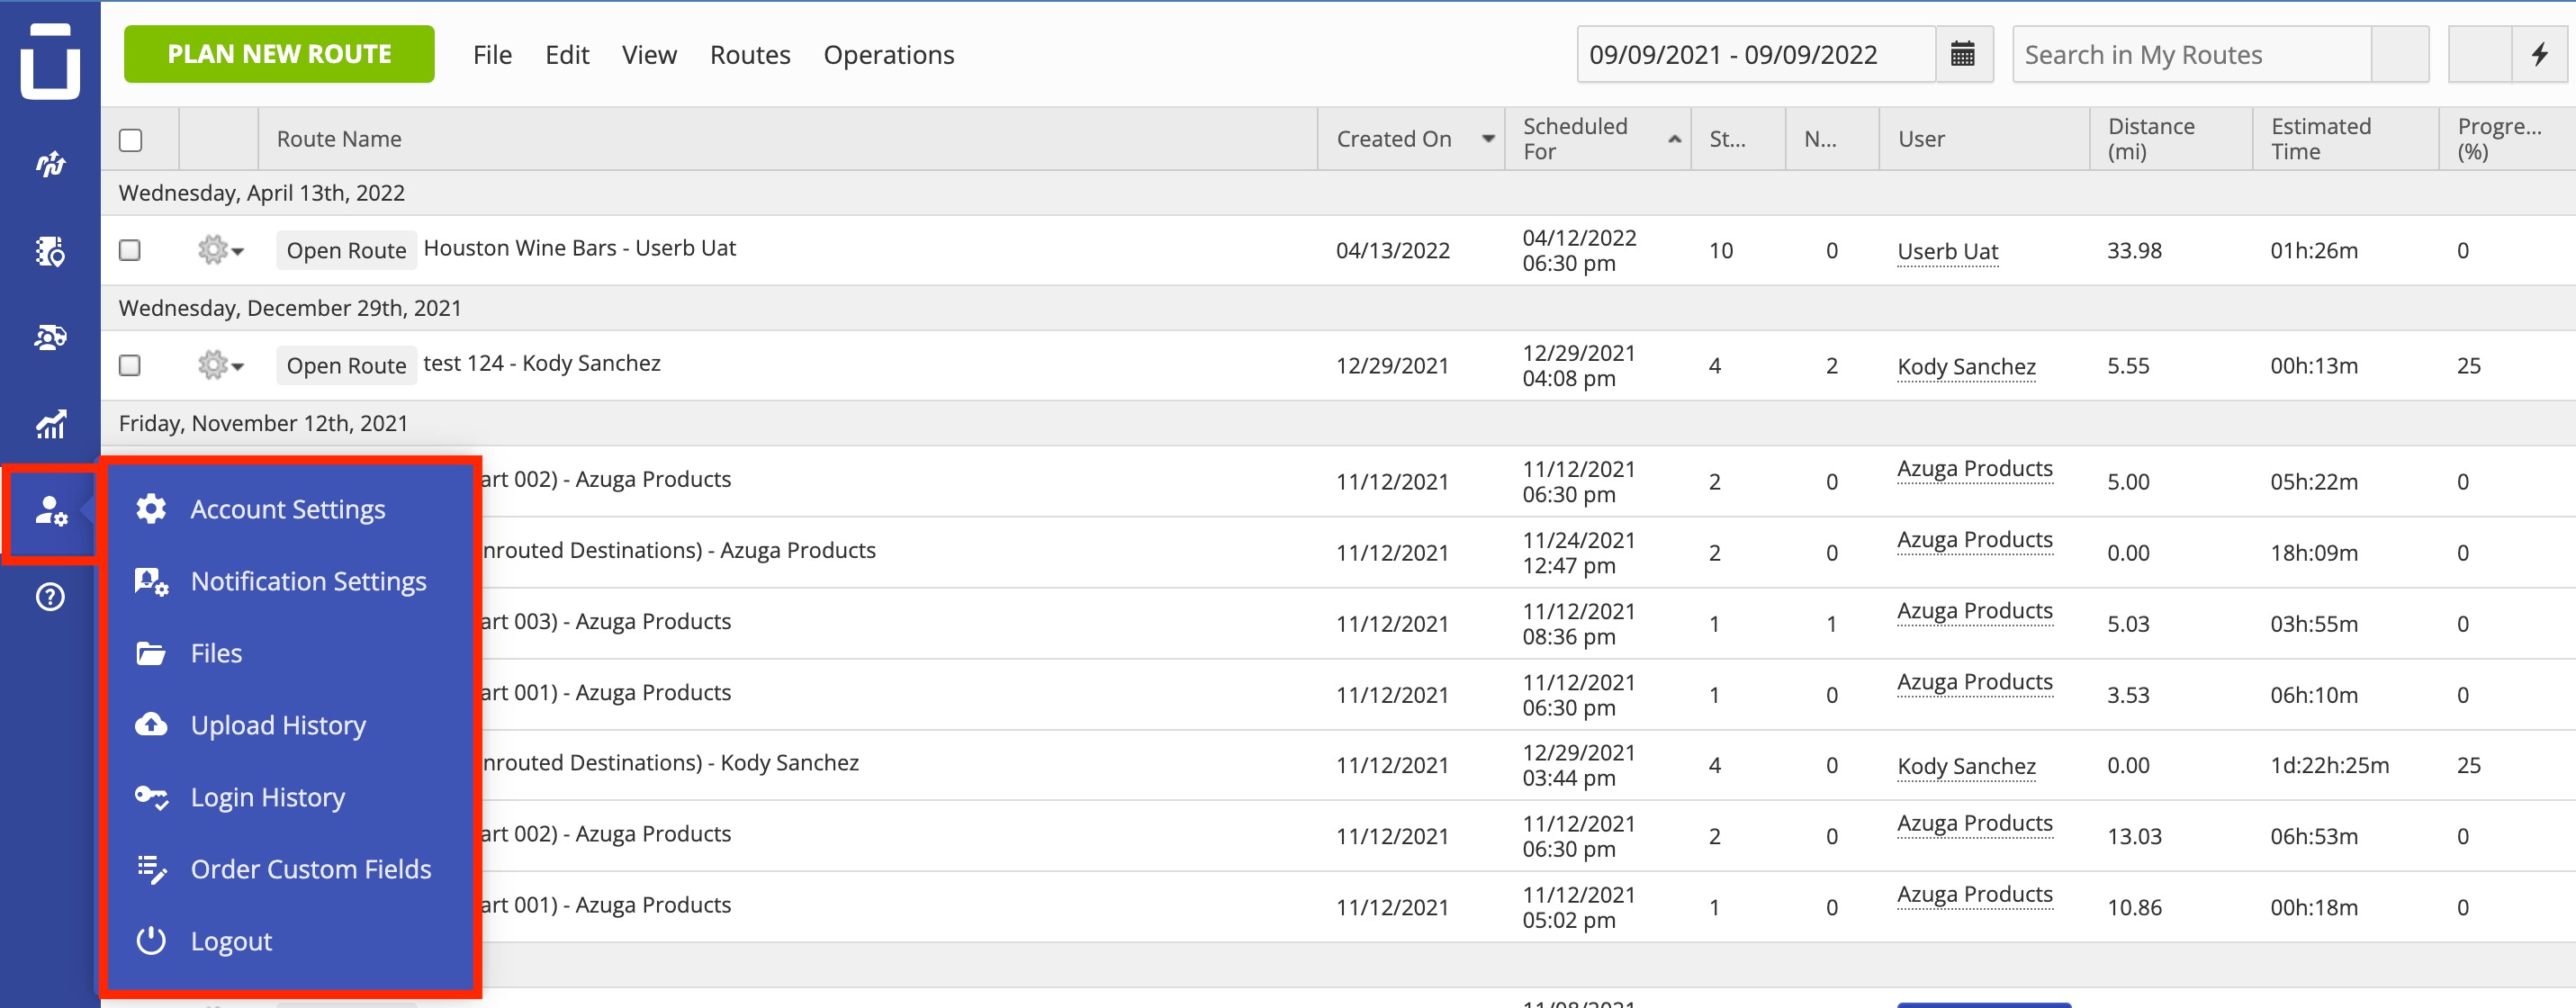Viewport: 2576px width, 1008px height.
Task: Choose Login History menu entry
Action: pos(268,797)
